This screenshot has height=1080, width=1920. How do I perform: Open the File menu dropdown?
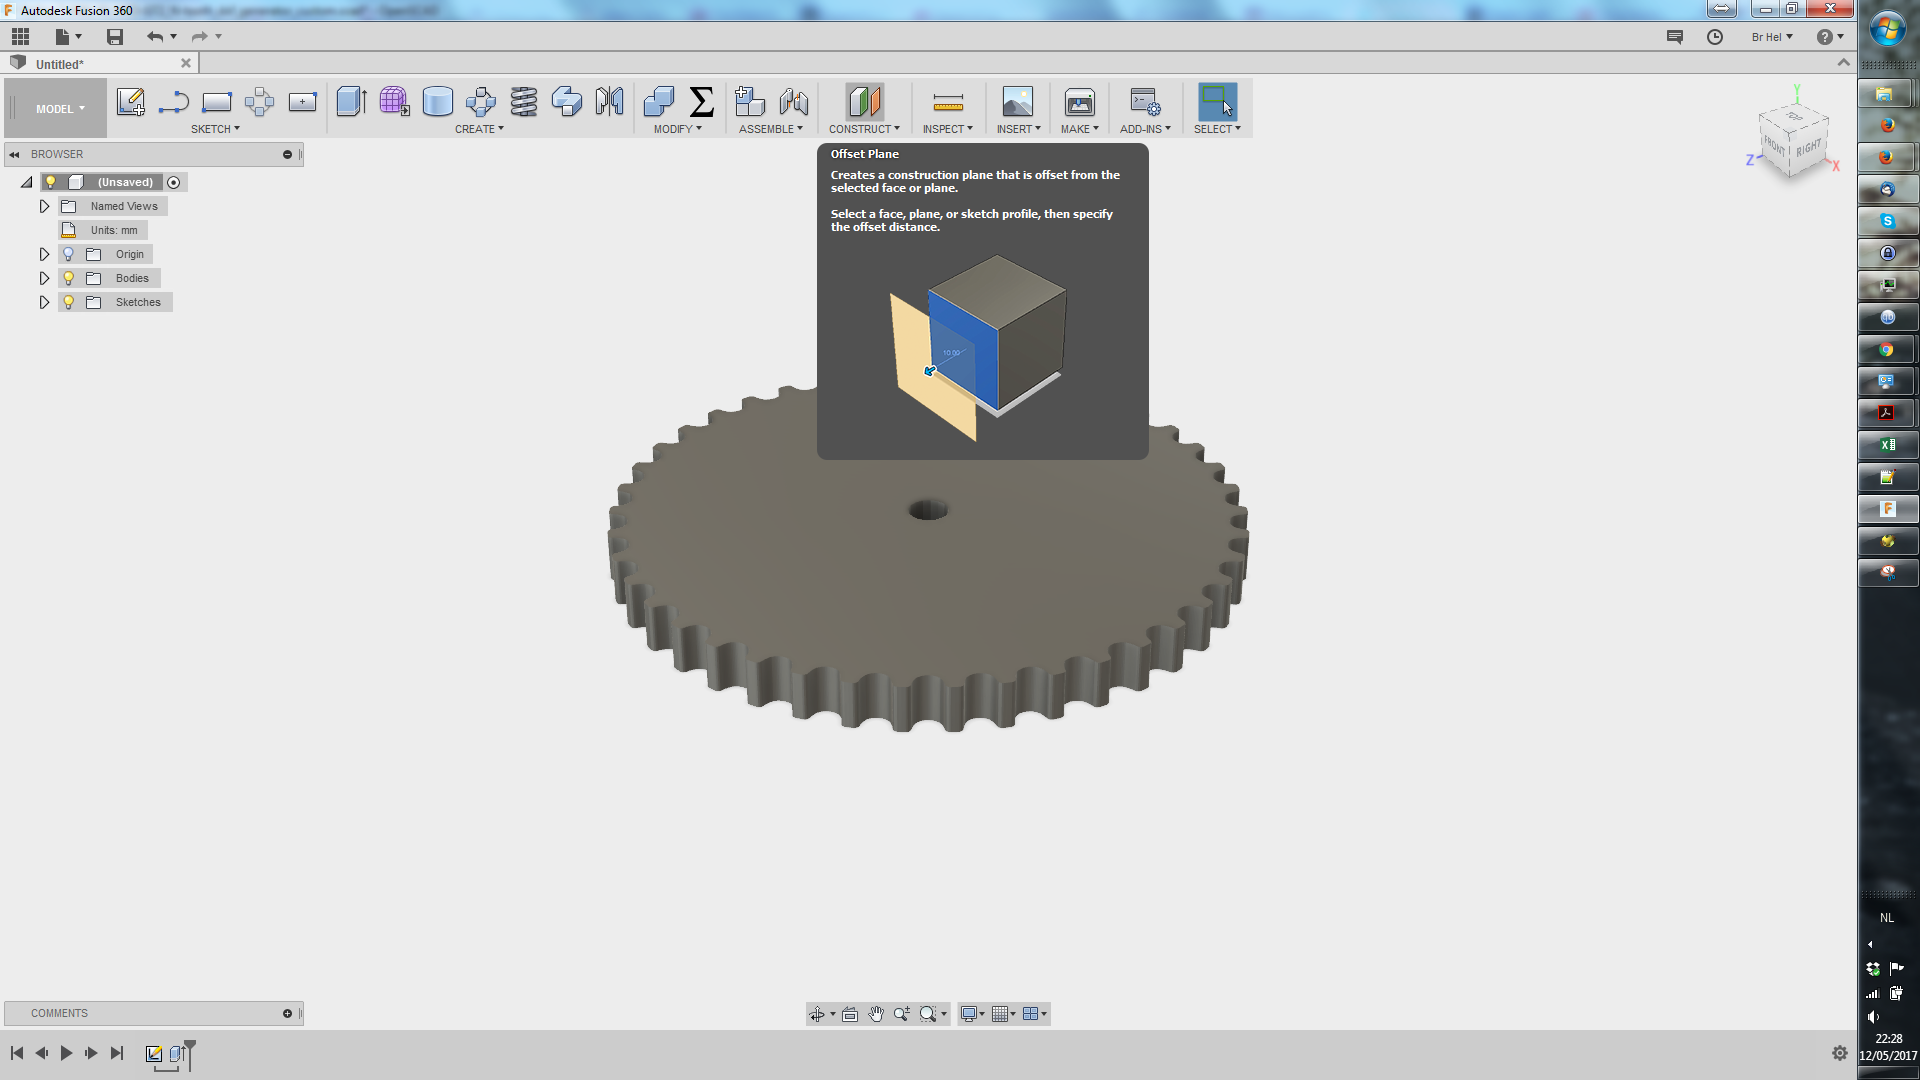68,37
